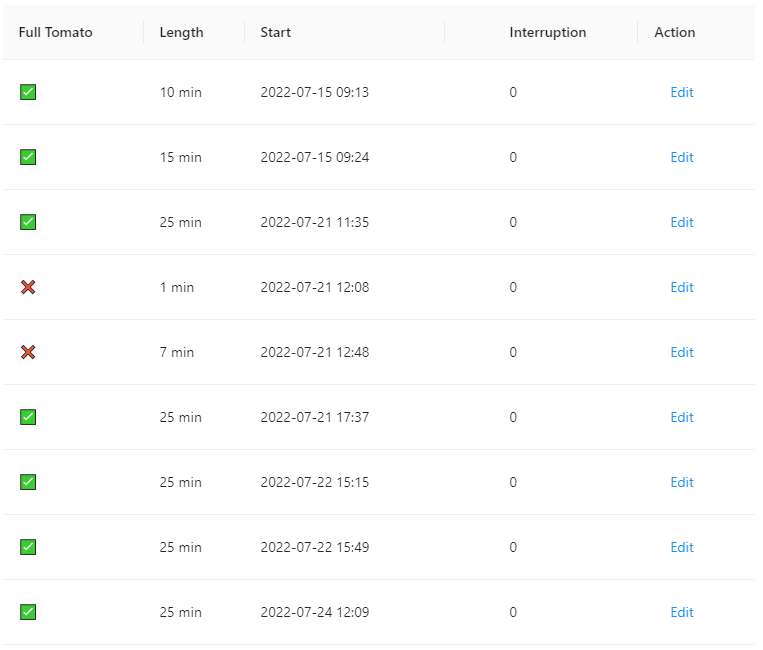
Task: Edit the tomato started 2022-07-21 17:37
Action: click(x=682, y=417)
